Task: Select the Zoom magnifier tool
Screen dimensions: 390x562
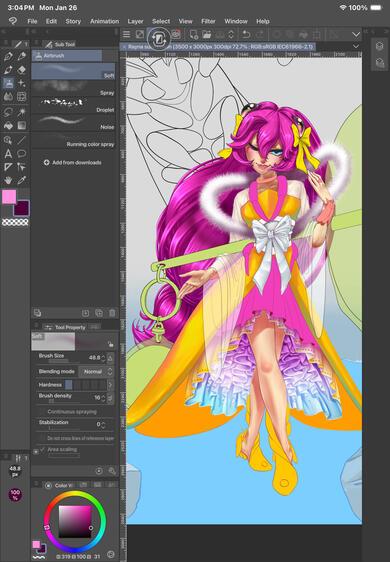Action: coord(8,140)
